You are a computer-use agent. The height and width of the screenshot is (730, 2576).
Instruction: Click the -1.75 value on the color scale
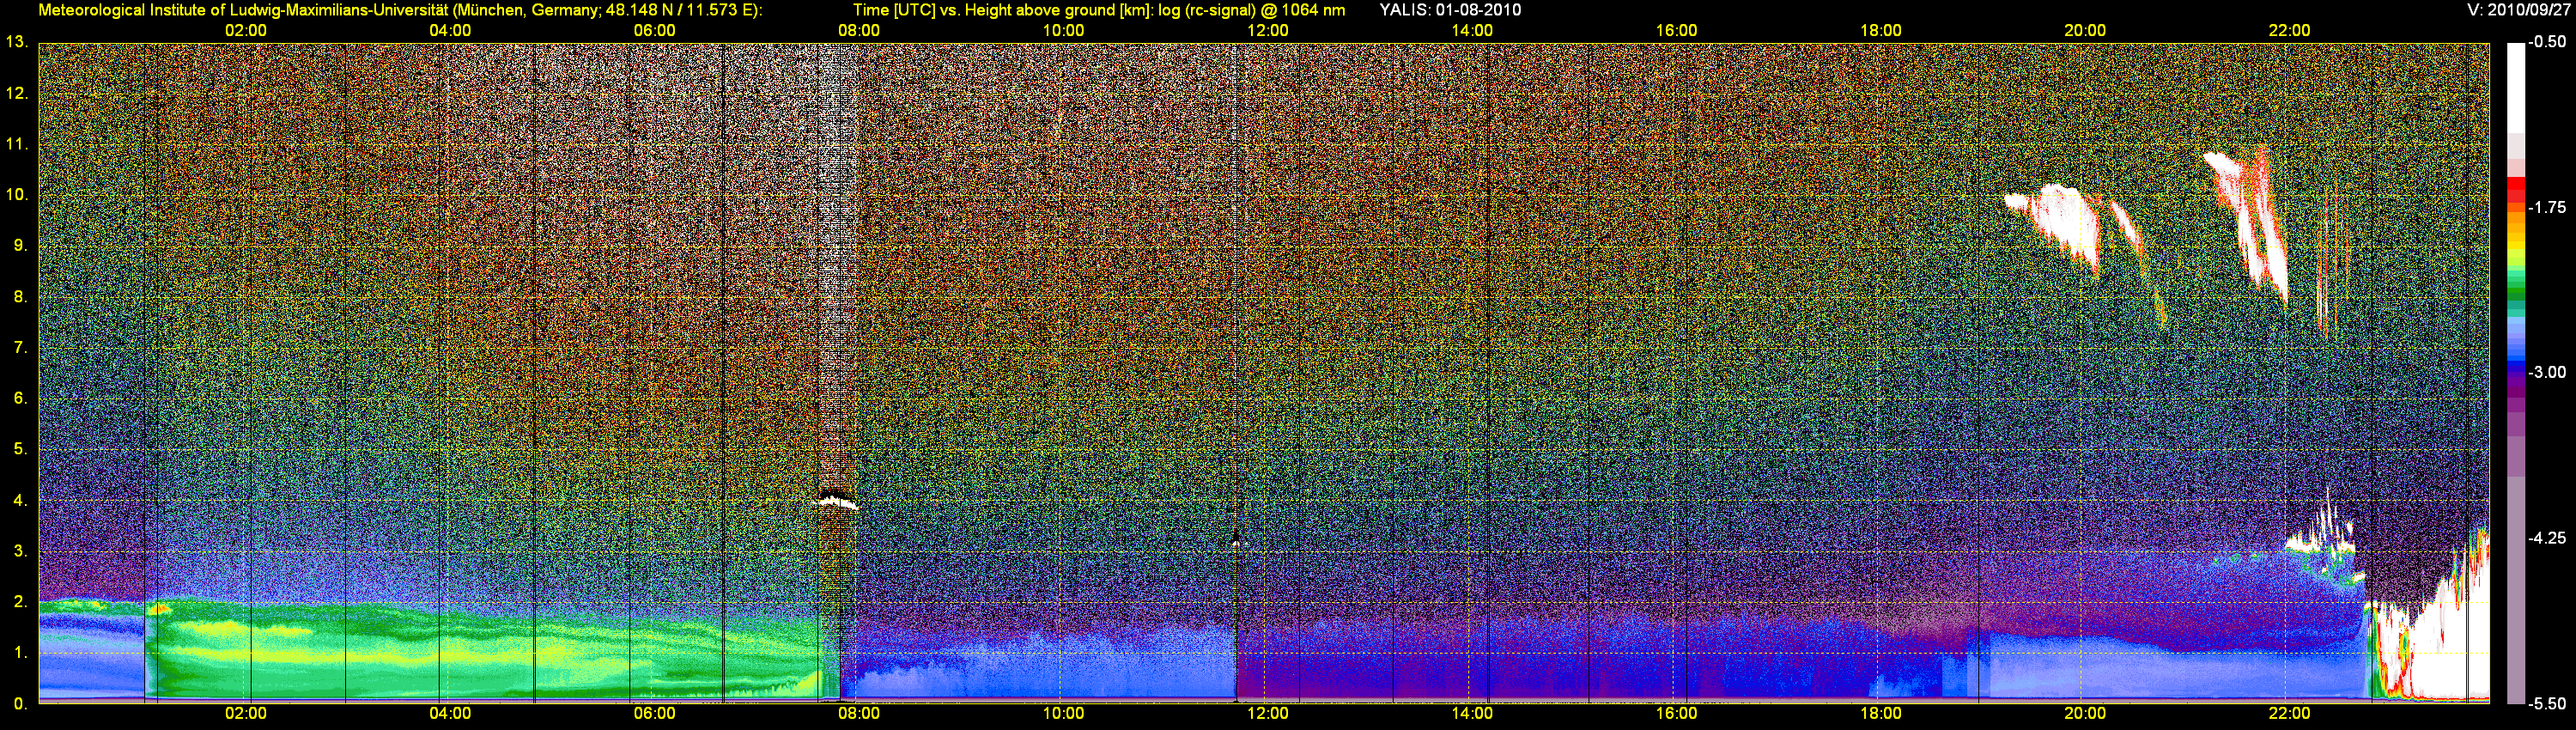tap(2547, 207)
